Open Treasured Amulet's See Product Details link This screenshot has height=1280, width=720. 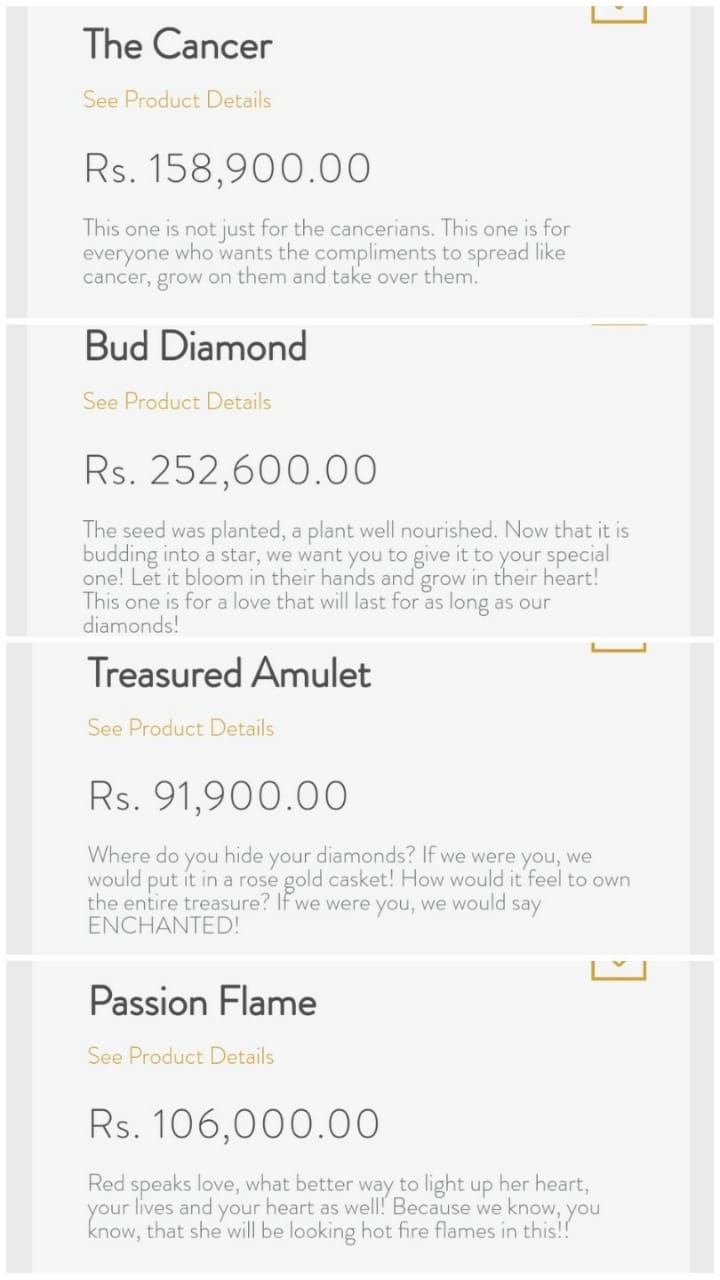click(181, 728)
